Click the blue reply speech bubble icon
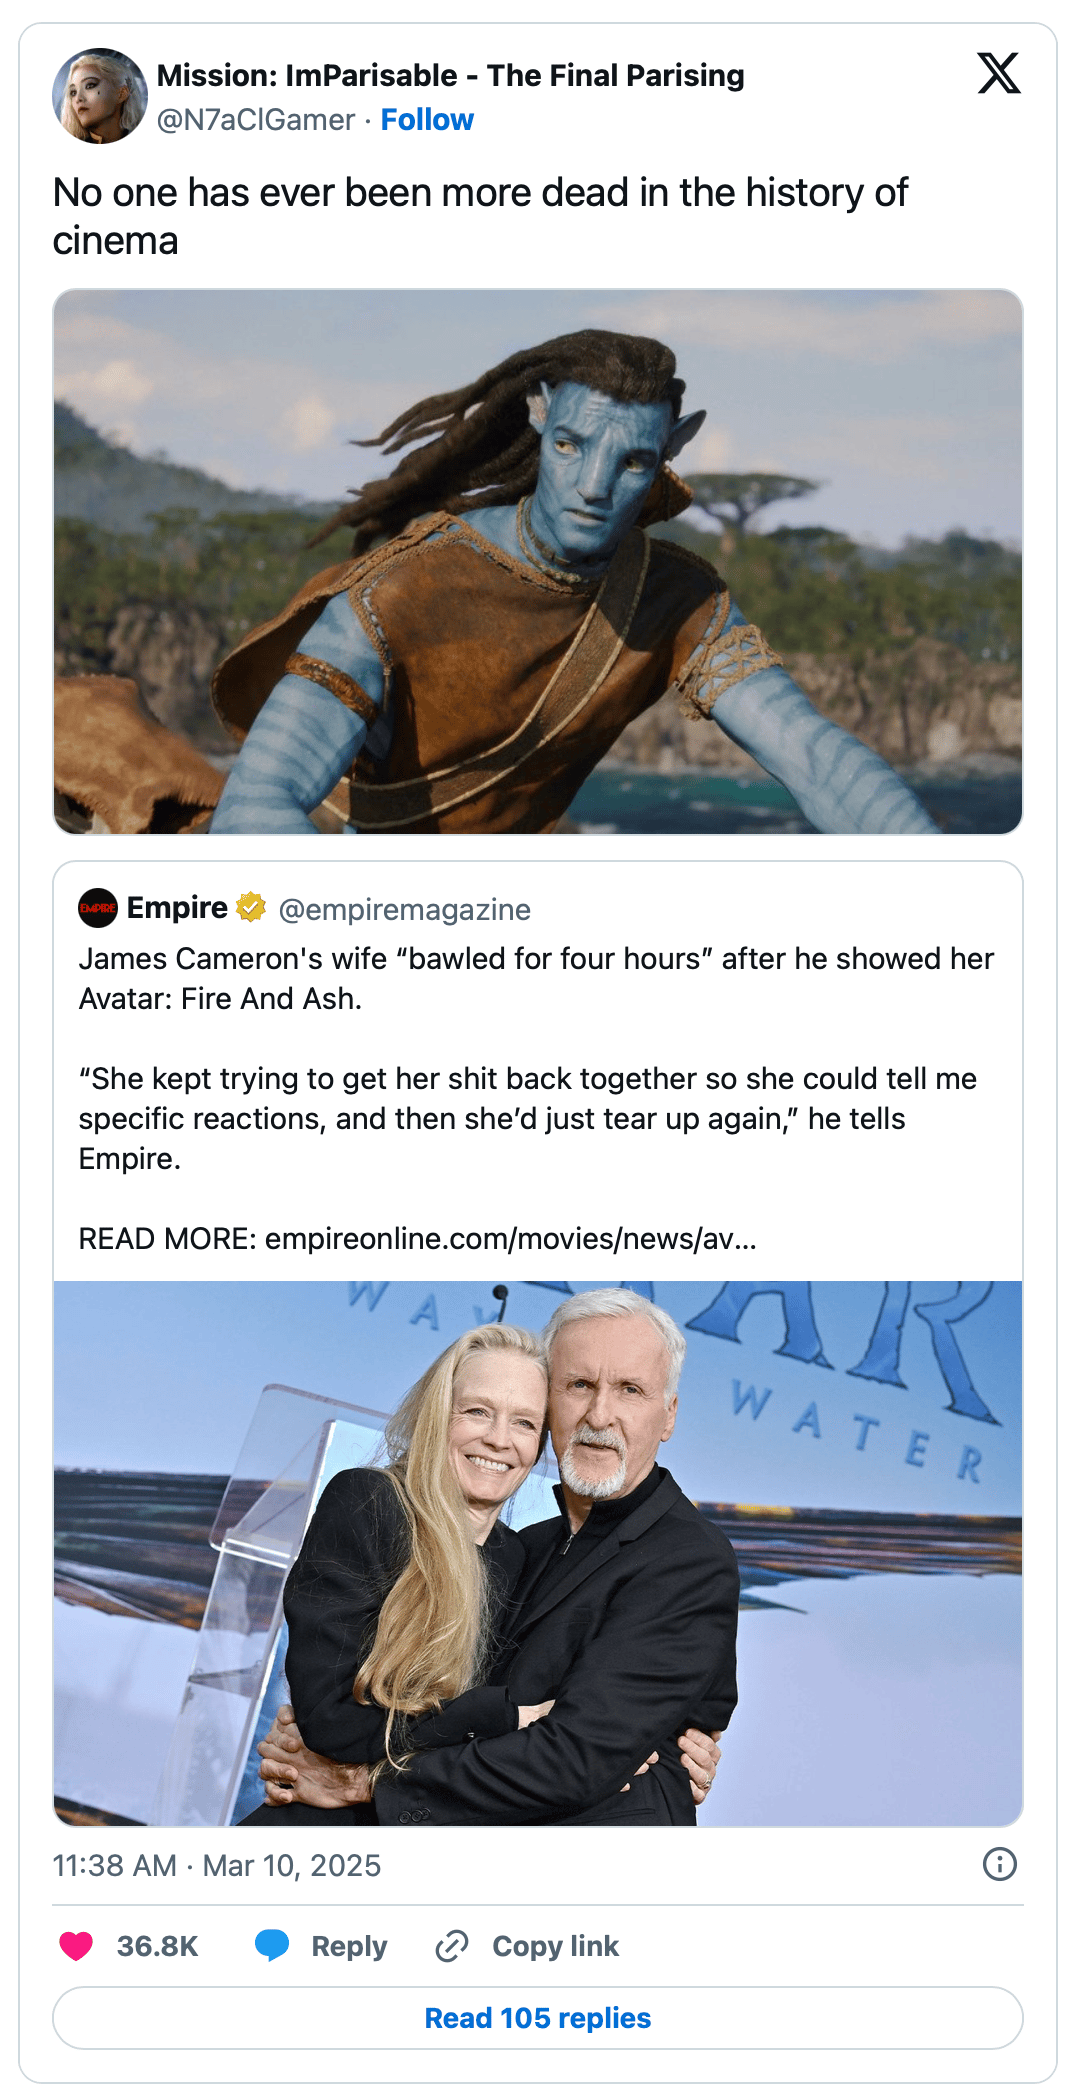Image resolution: width=1076 pixels, height=2094 pixels. point(272,1946)
